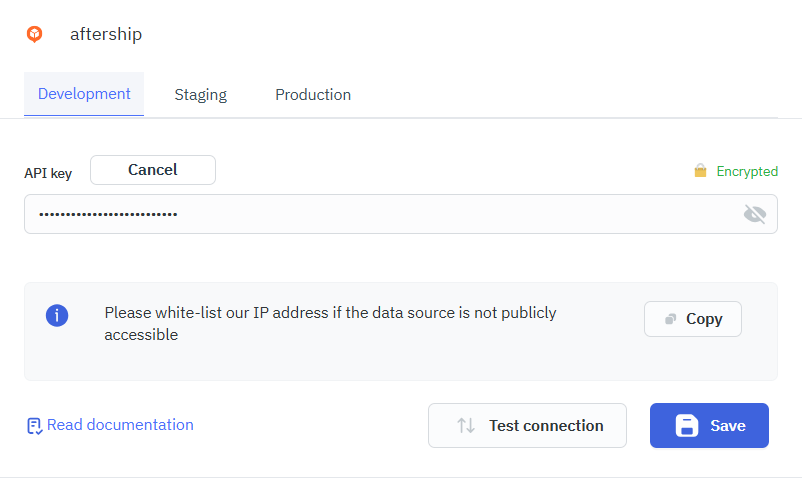Toggle API key visibility eye icon
802x478 pixels.
click(754, 214)
